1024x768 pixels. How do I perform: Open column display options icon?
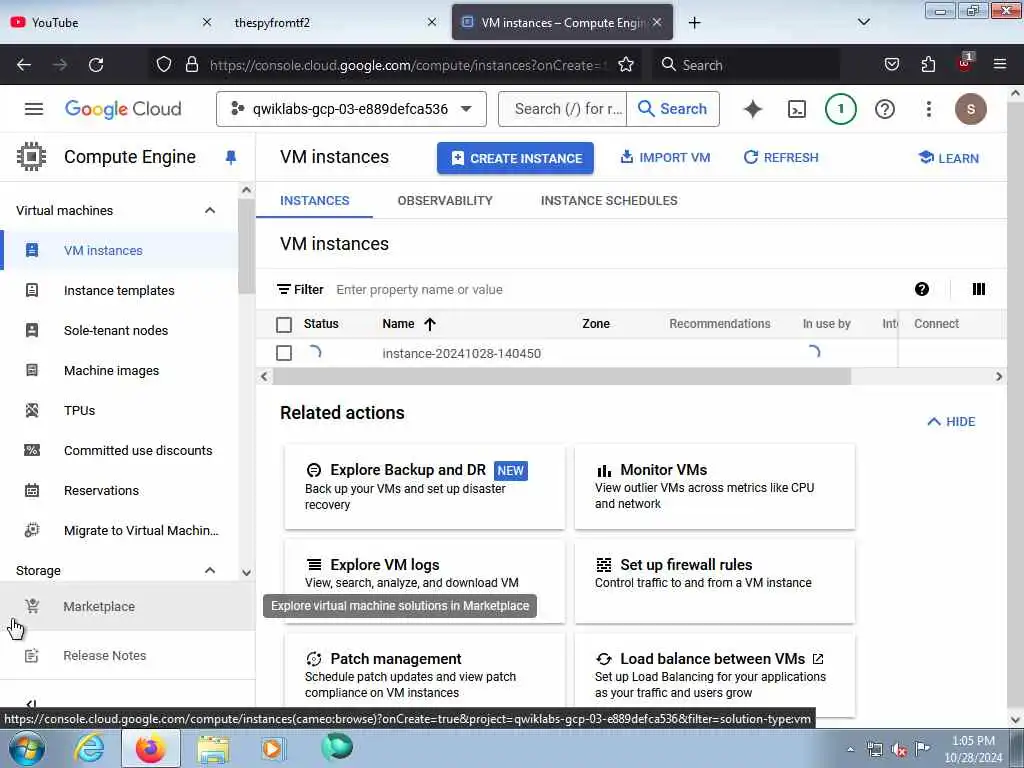978,289
